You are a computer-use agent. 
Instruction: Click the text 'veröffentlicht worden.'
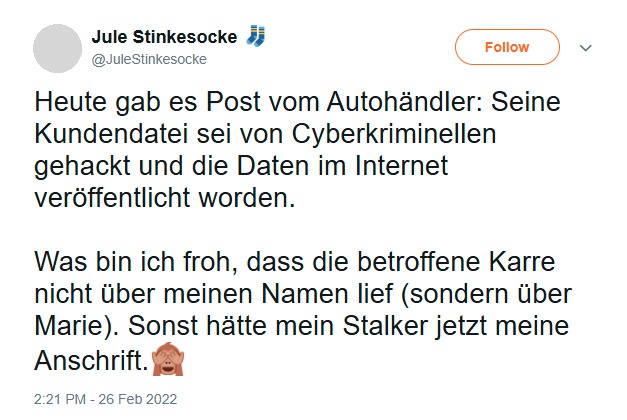click(x=166, y=195)
